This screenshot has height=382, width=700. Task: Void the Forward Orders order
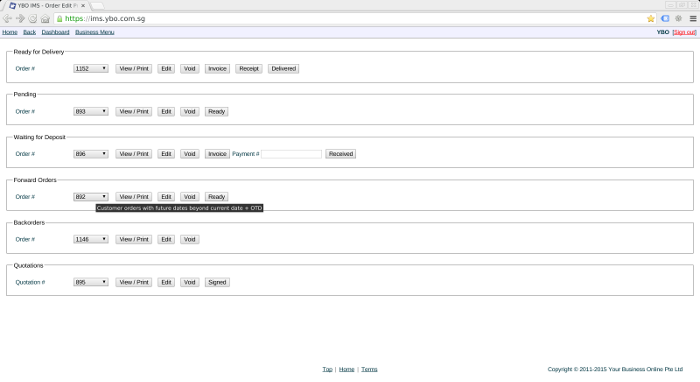pyautogui.click(x=190, y=197)
